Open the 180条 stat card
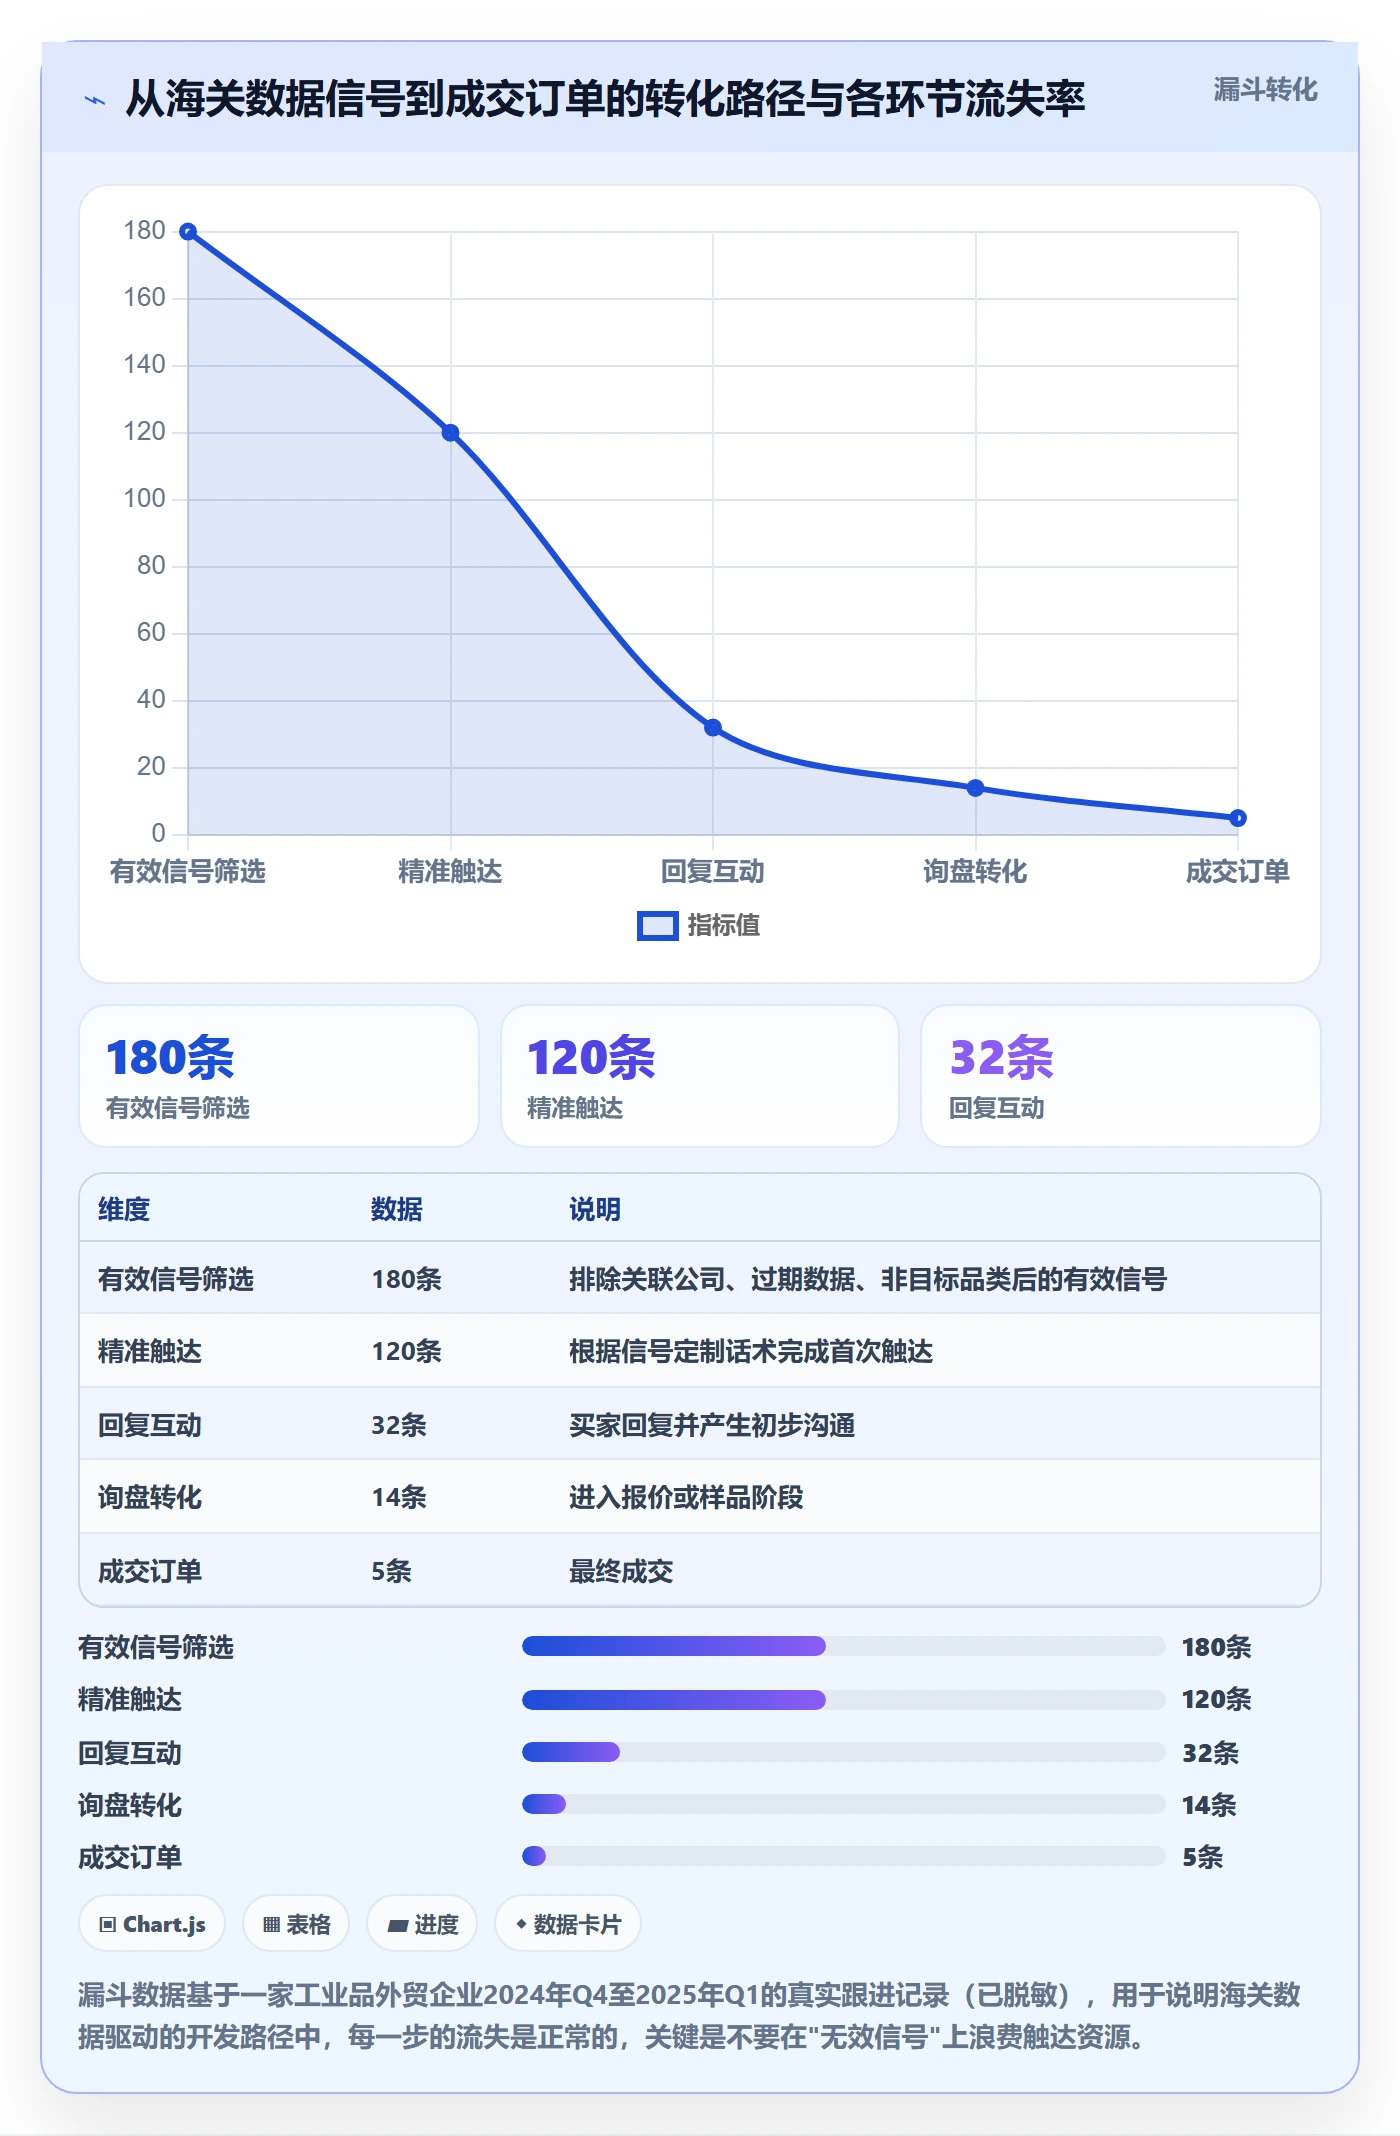 coord(279,1076)
